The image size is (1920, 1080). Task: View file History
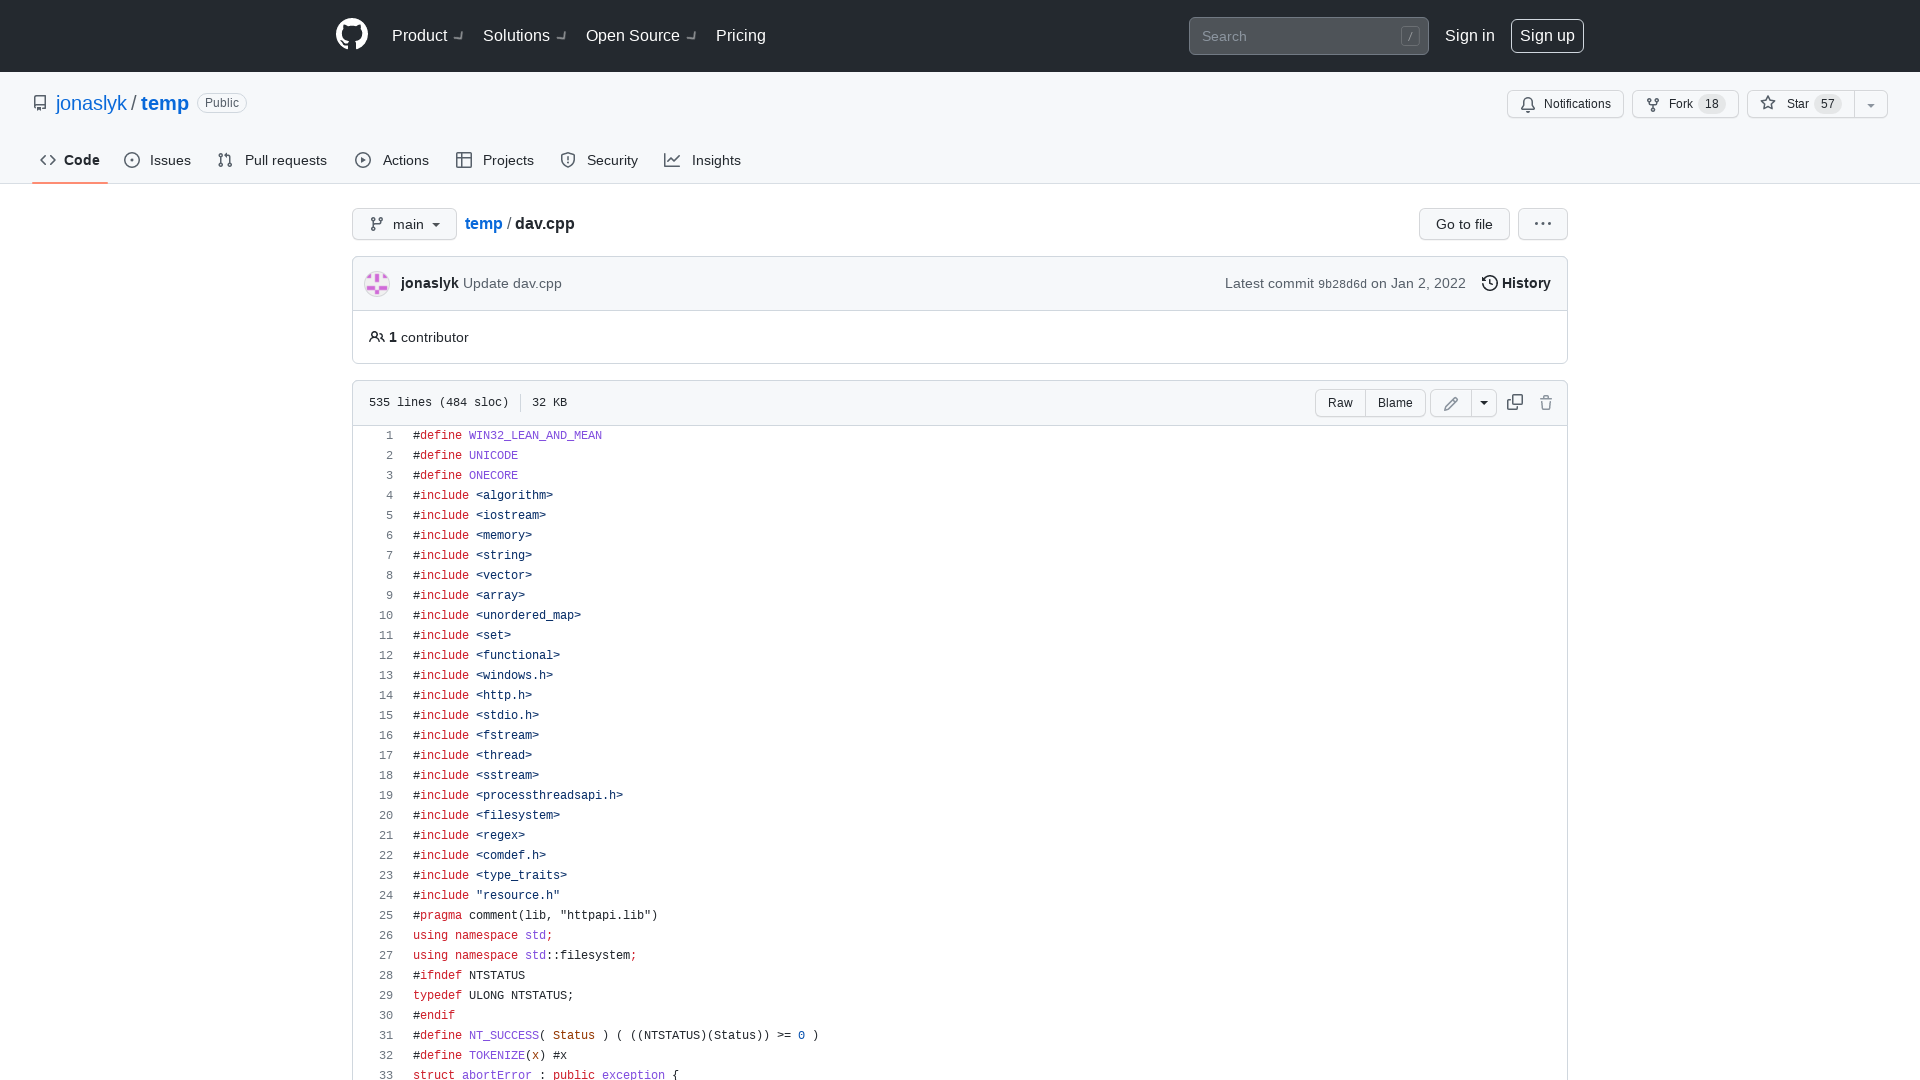pos(1516,283)
